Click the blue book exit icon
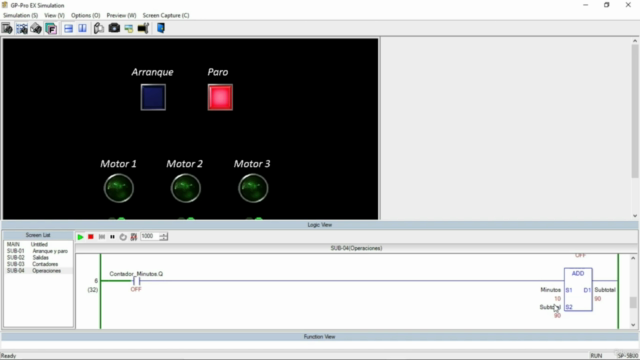 click(x=161, y=29)
